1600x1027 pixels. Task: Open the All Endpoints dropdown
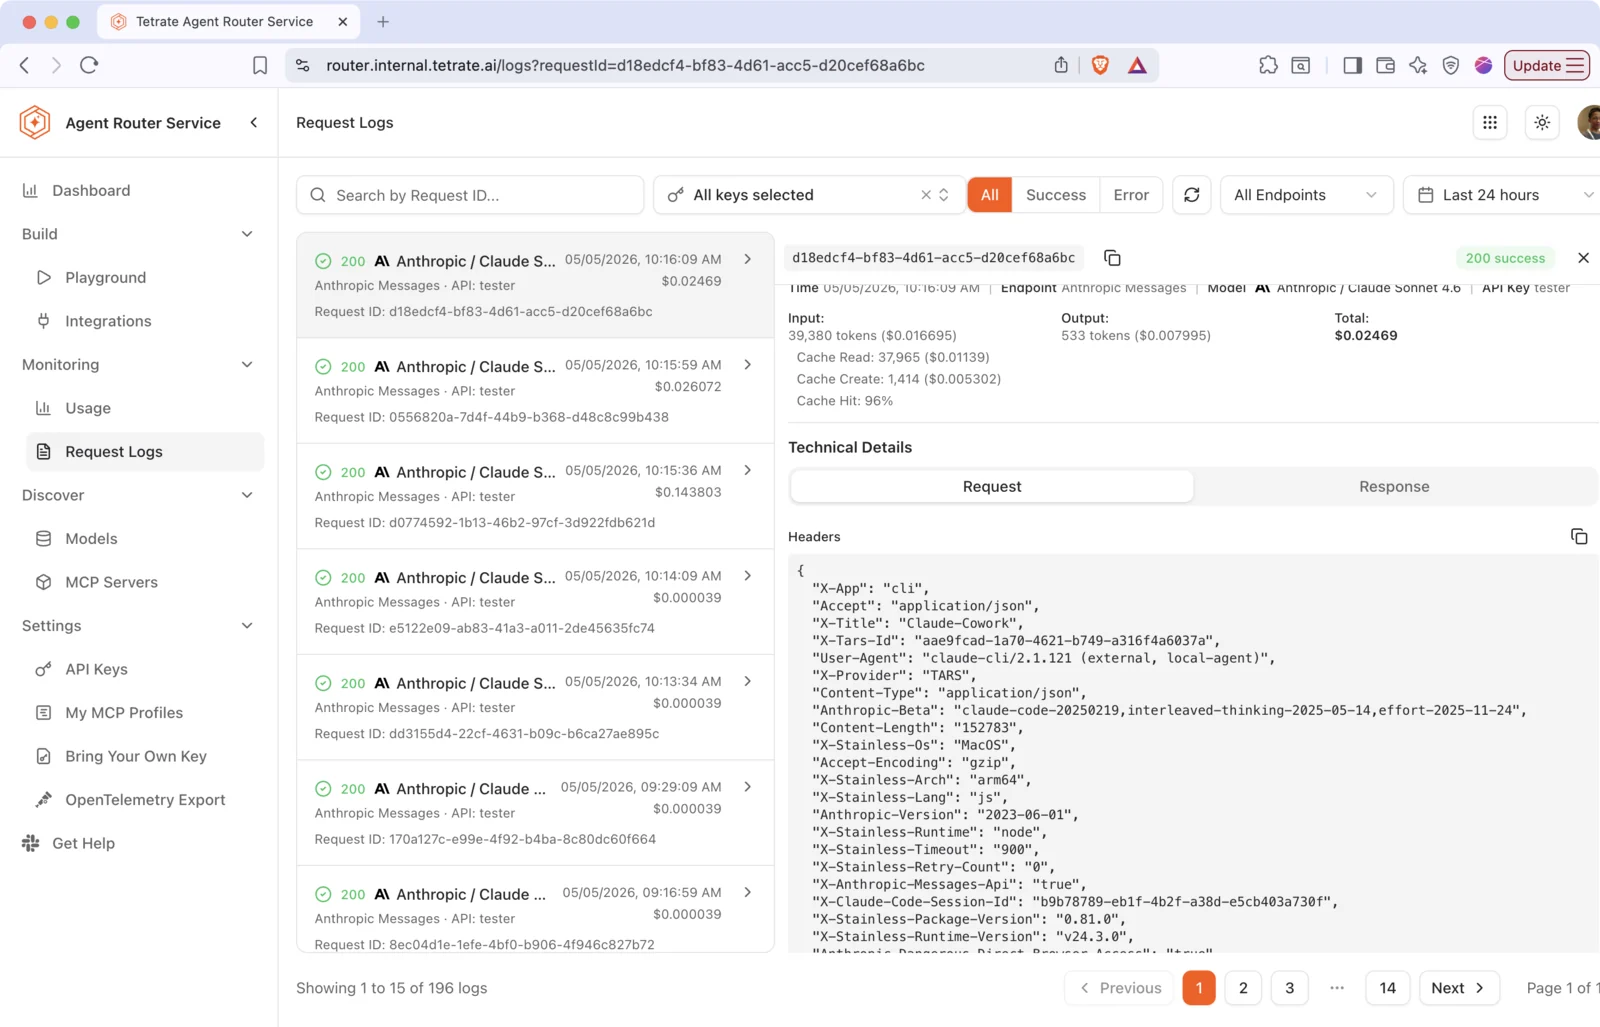1306,195
